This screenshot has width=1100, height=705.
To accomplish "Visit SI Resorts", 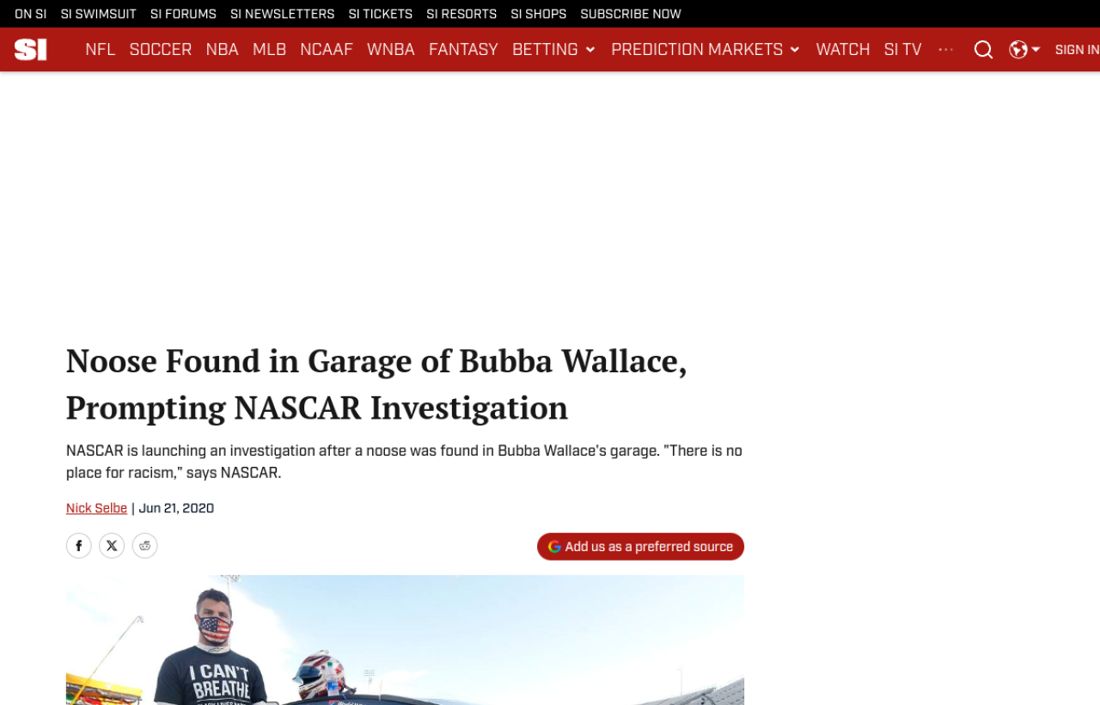I will pos(462,14).
